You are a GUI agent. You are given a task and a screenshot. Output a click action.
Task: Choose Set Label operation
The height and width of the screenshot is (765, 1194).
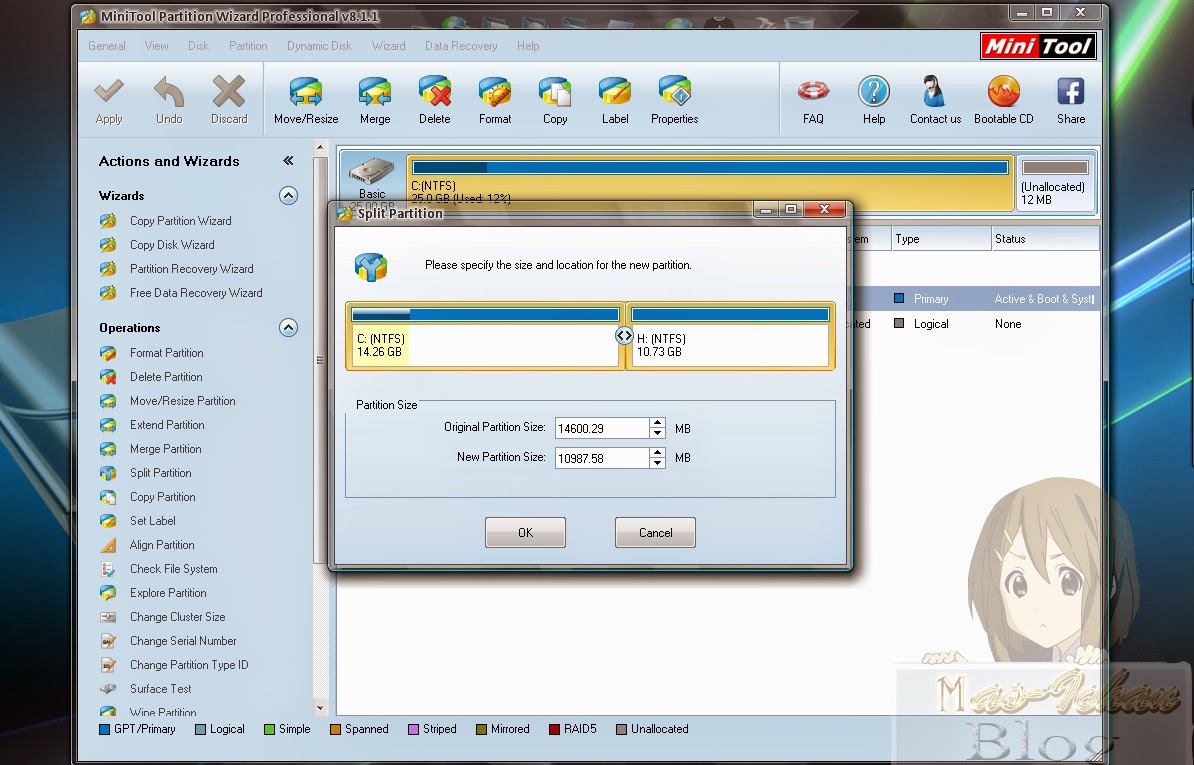pyautogui.click(x=152, y=521)
